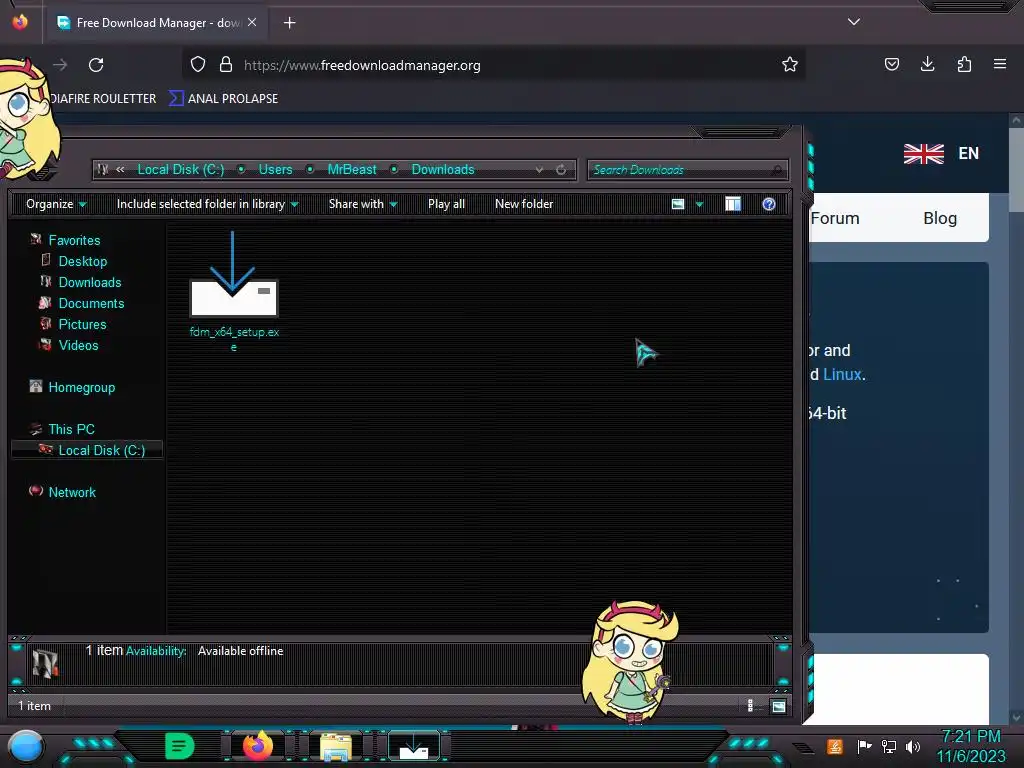This screenshot has height=768, width=1024.
Task: Switch to Firefox from the taskbar
Action: click(x=257, y=746)
